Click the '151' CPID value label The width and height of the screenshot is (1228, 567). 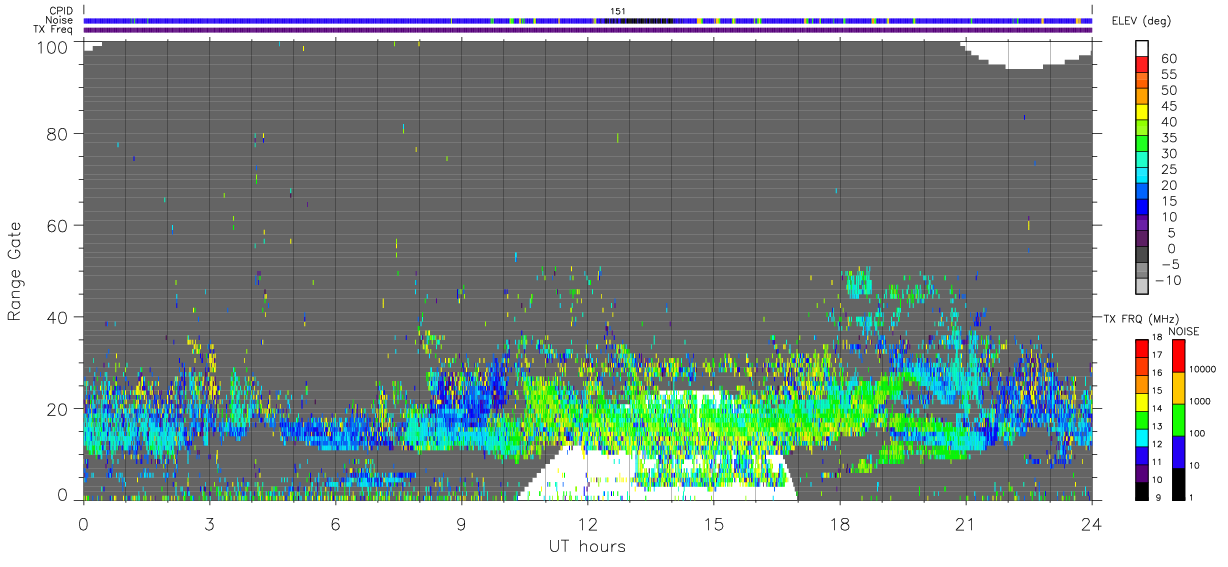tap(618, 11)
